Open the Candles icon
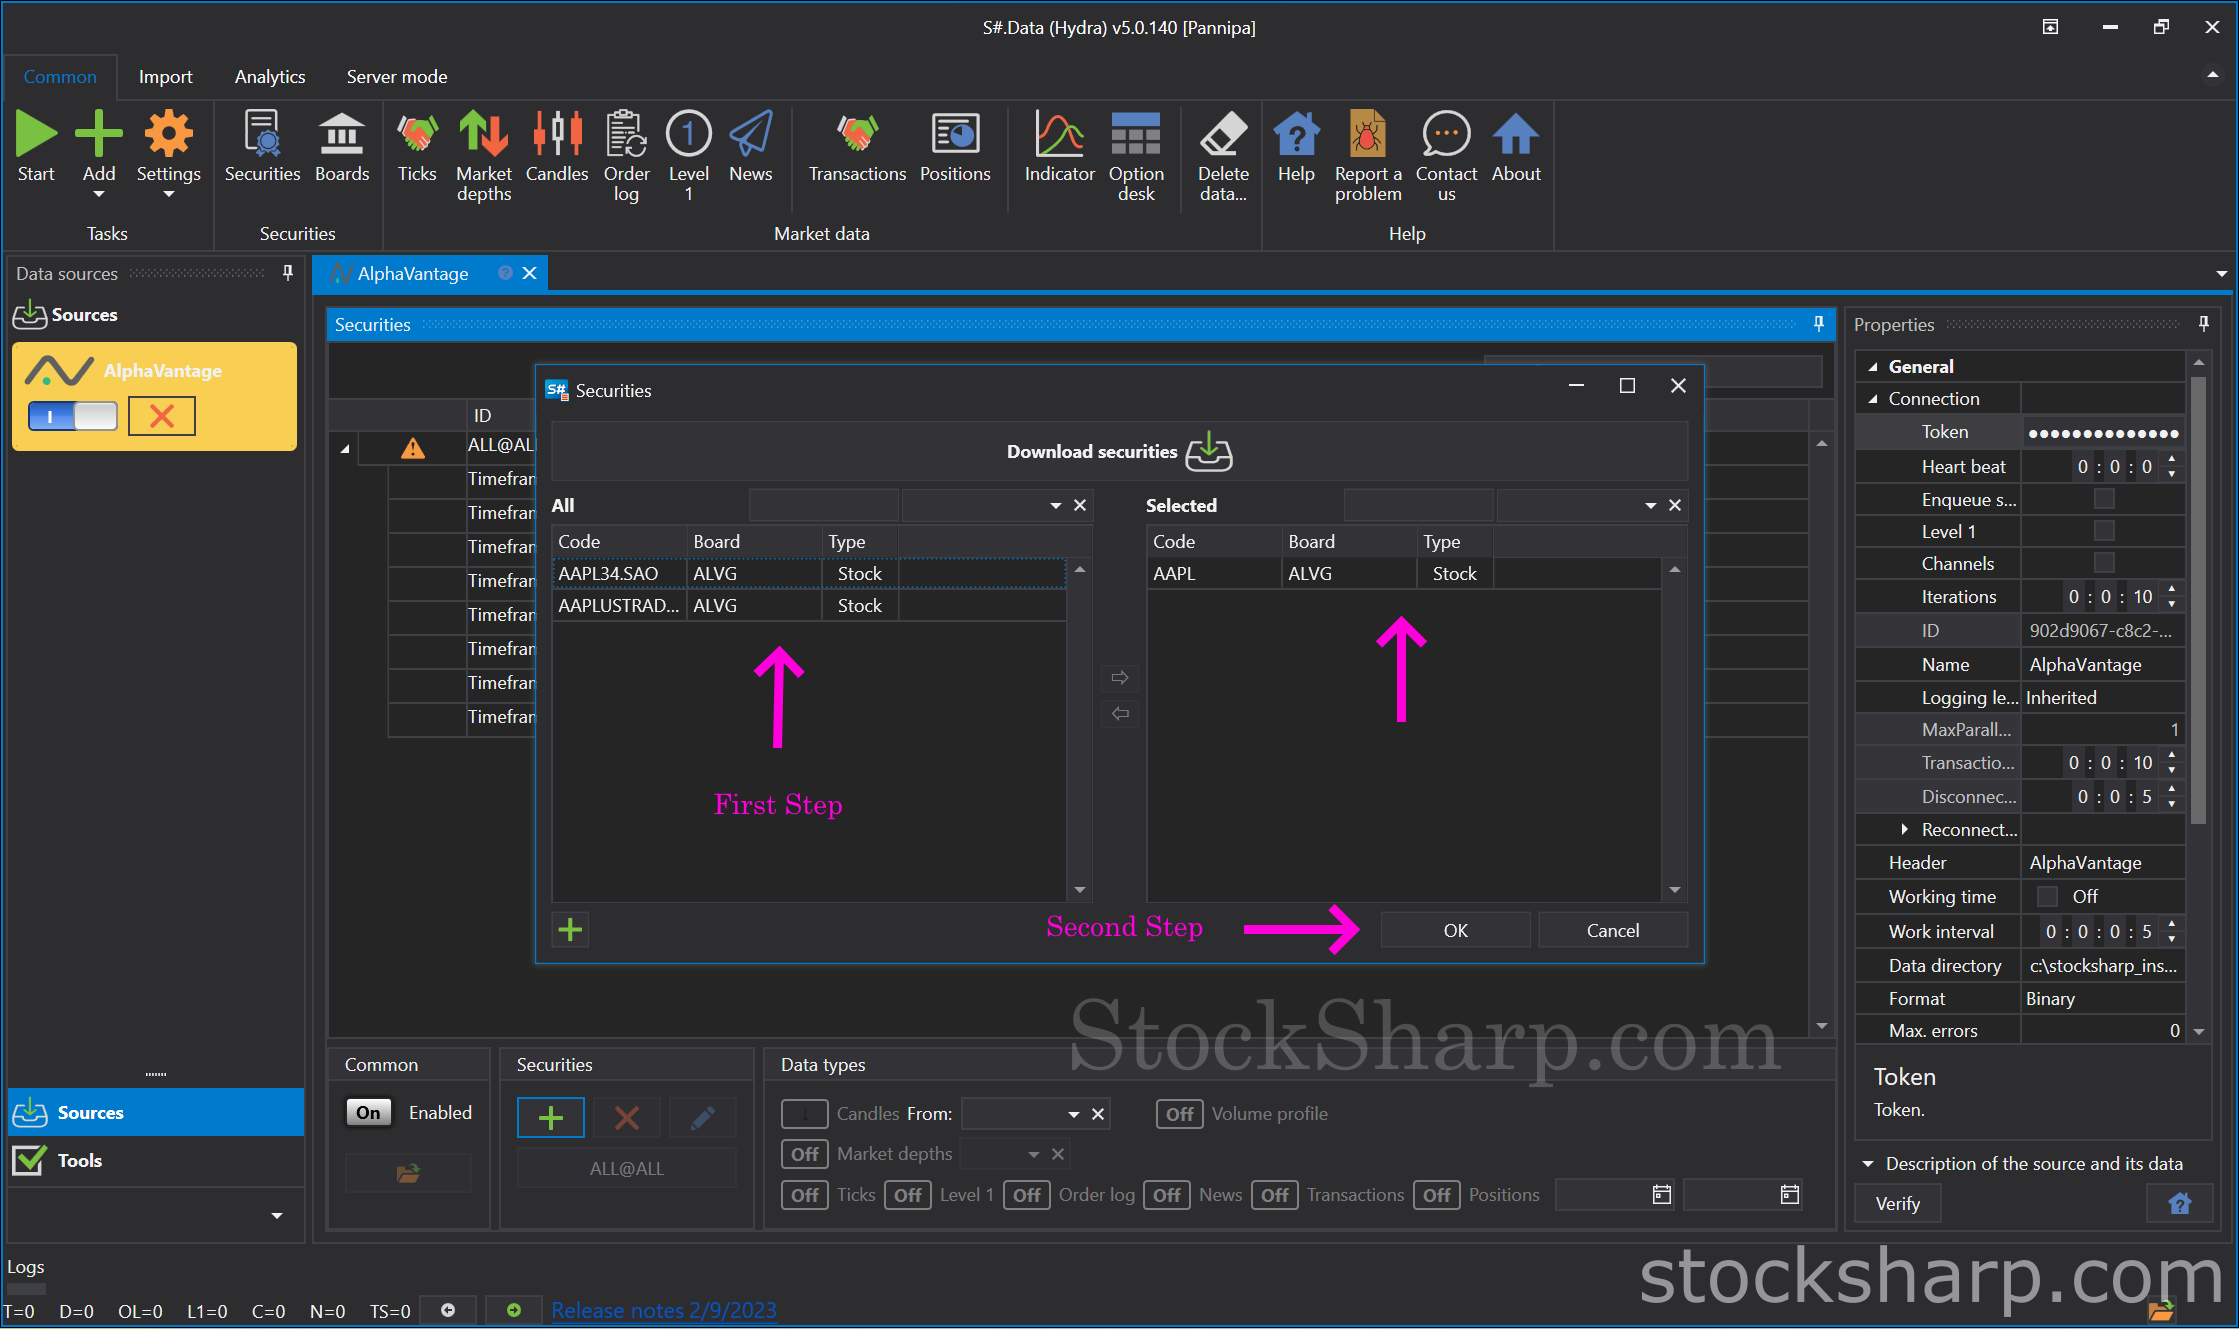 557,134
